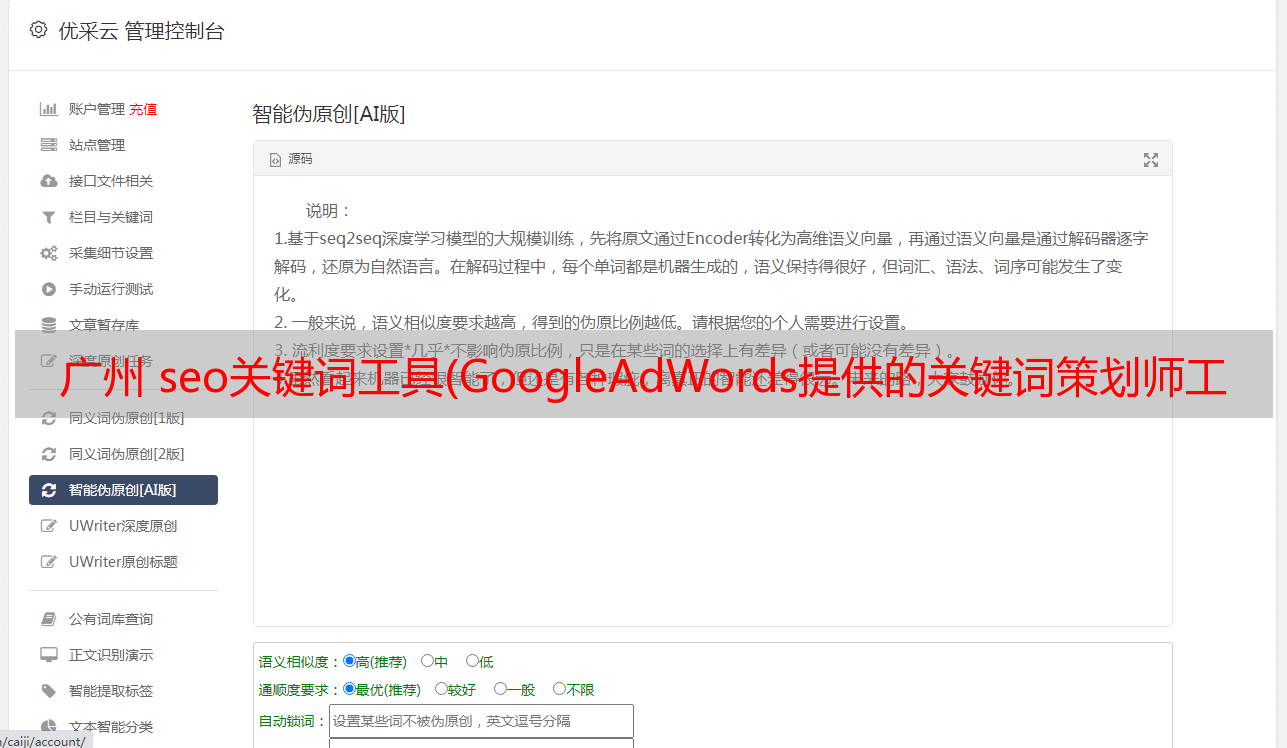The width and height of the screenshot is (1287, 748).
Task: Go to 同义词伪原创[2版] page
Action: tap(127, 454)
